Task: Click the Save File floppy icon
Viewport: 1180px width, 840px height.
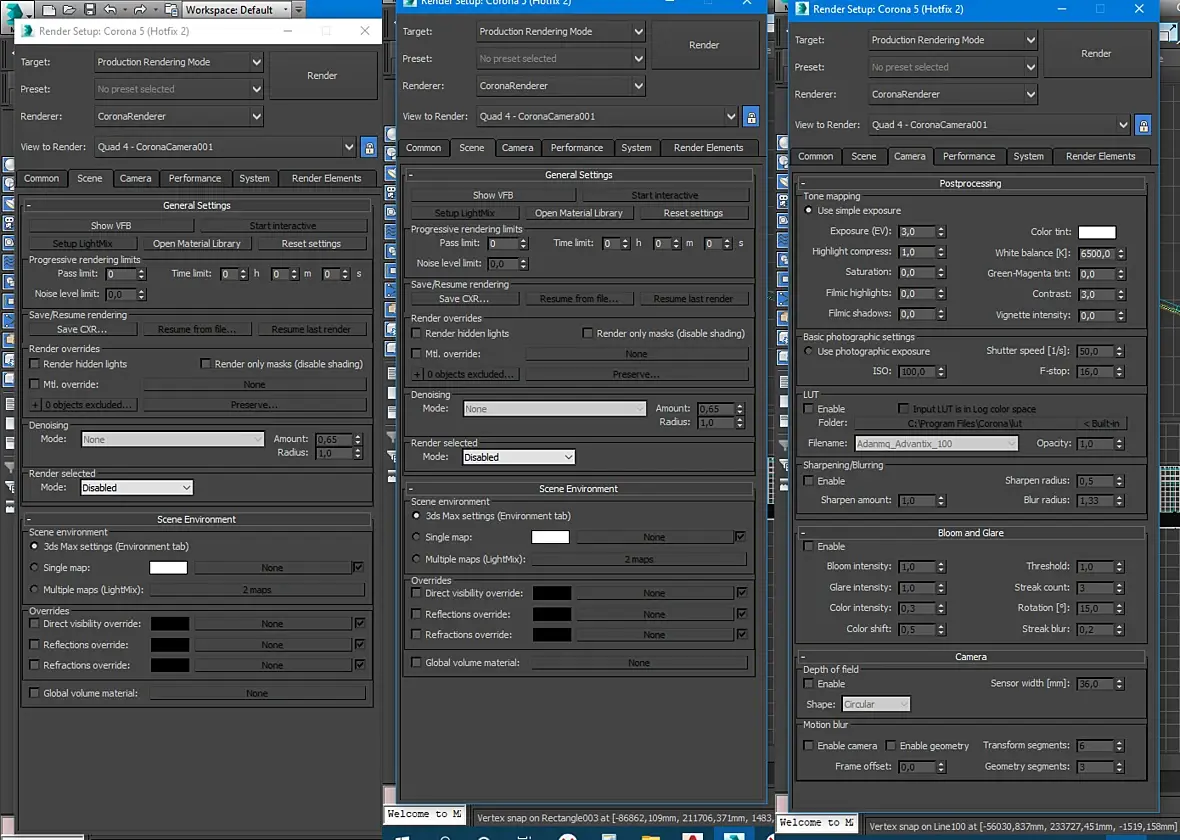Action: 90,10
